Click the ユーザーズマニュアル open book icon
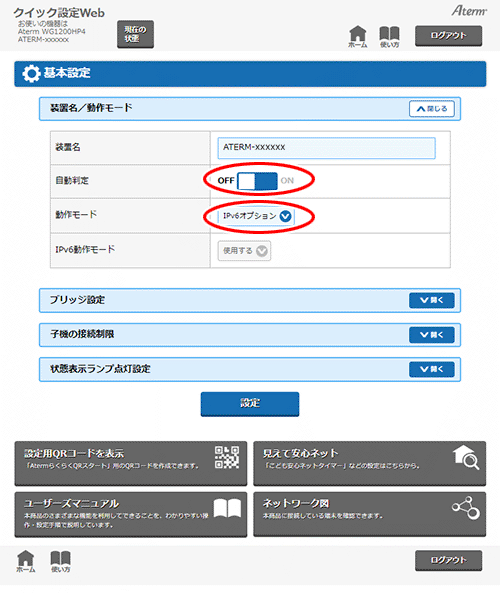500x593 pixels. click(227, 508)
